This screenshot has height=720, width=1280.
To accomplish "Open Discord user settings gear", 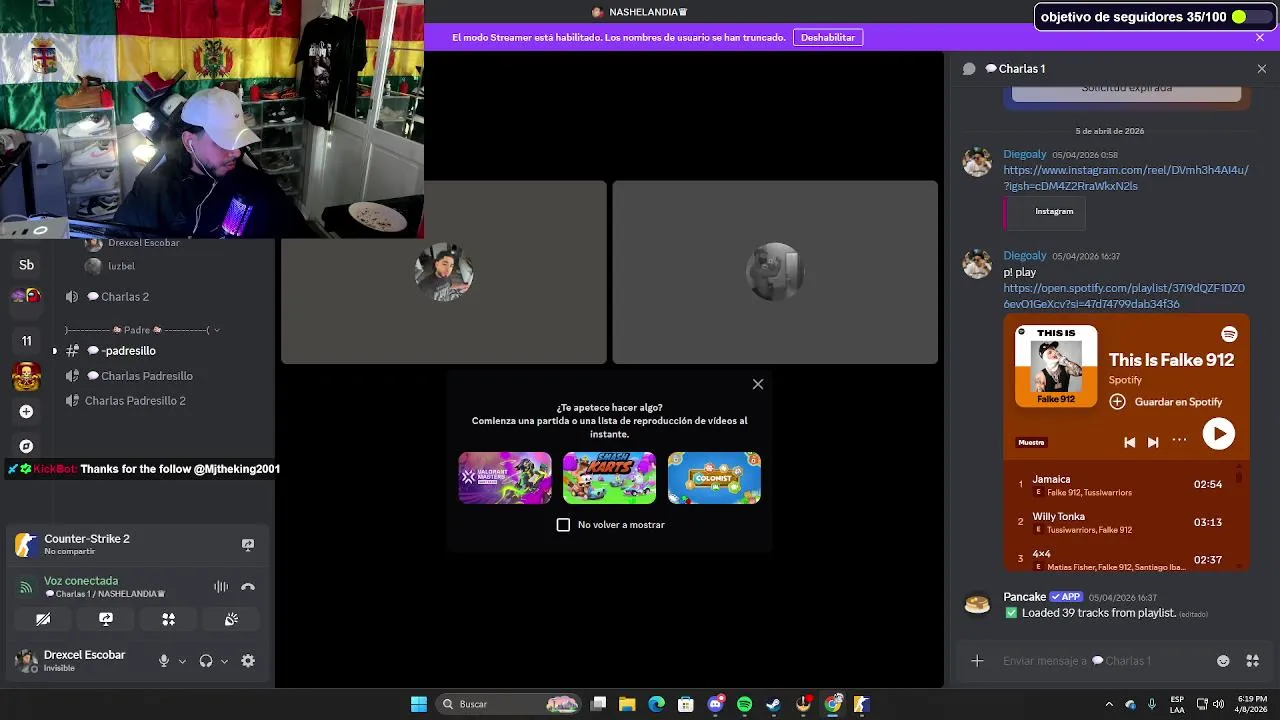I will point(248,661).
